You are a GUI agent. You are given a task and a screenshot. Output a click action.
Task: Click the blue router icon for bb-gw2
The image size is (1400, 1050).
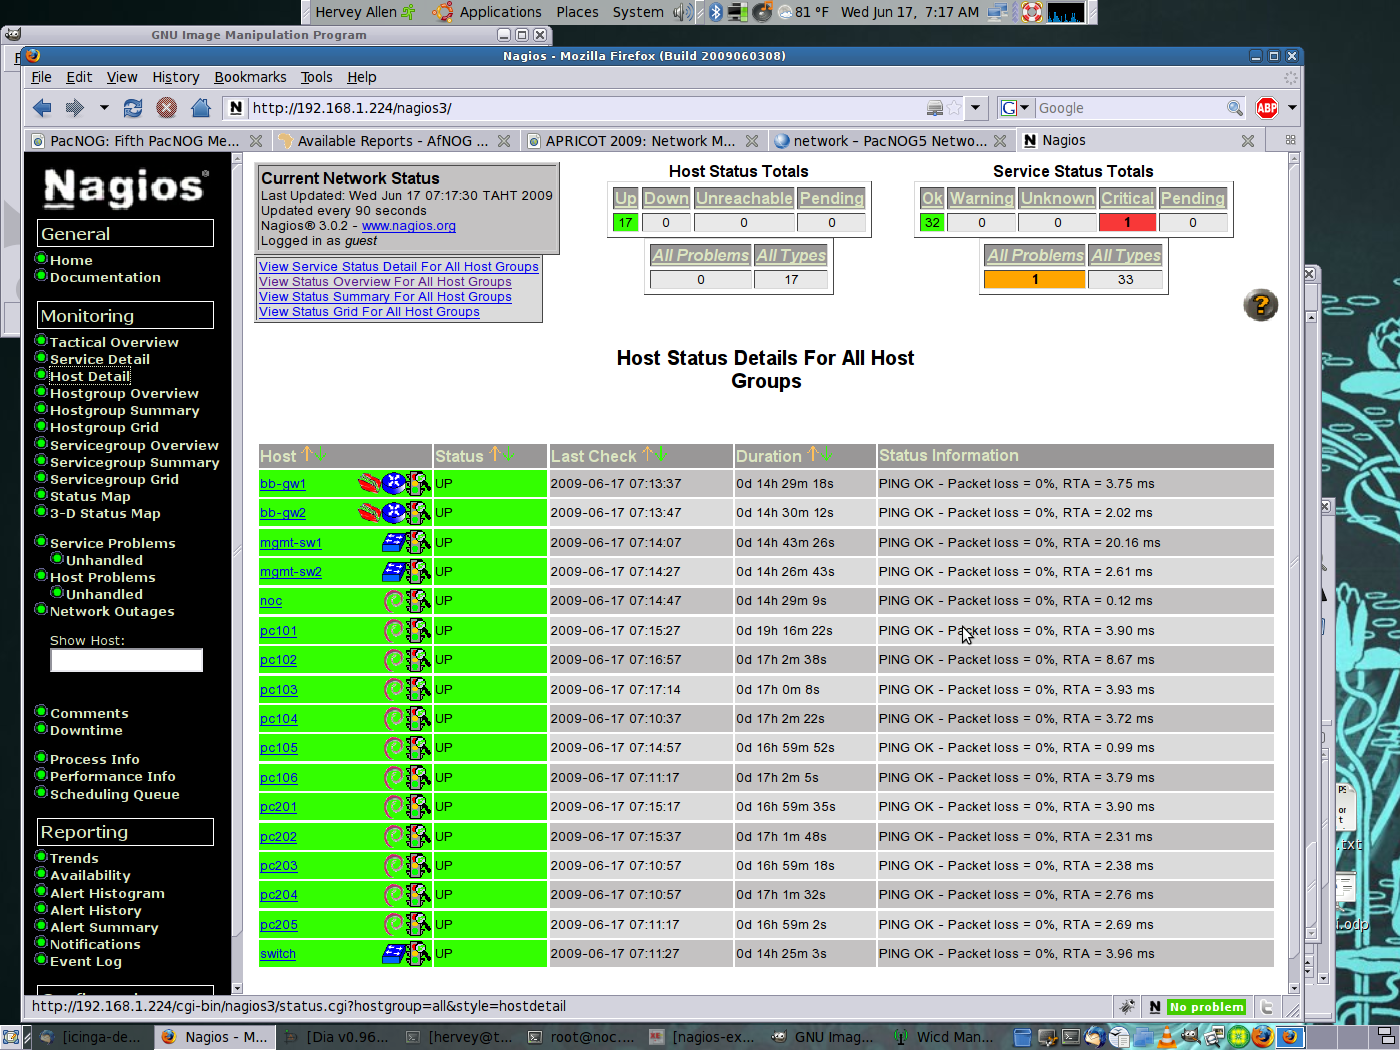[x=395, y=513]
